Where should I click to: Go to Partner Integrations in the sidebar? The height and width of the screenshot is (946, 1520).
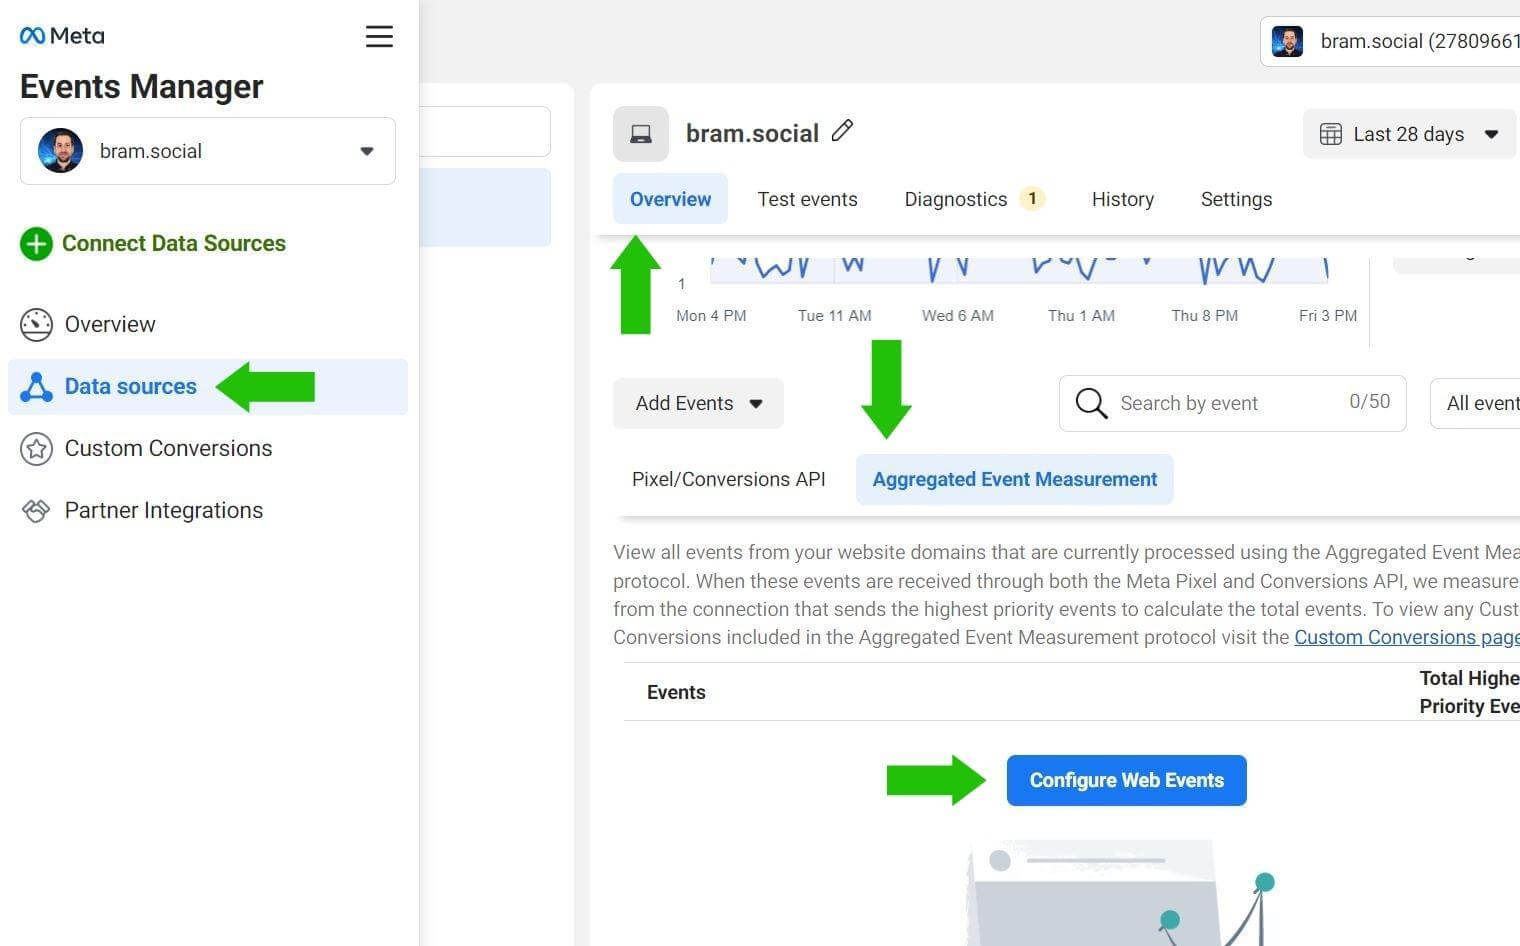[208, 511]
